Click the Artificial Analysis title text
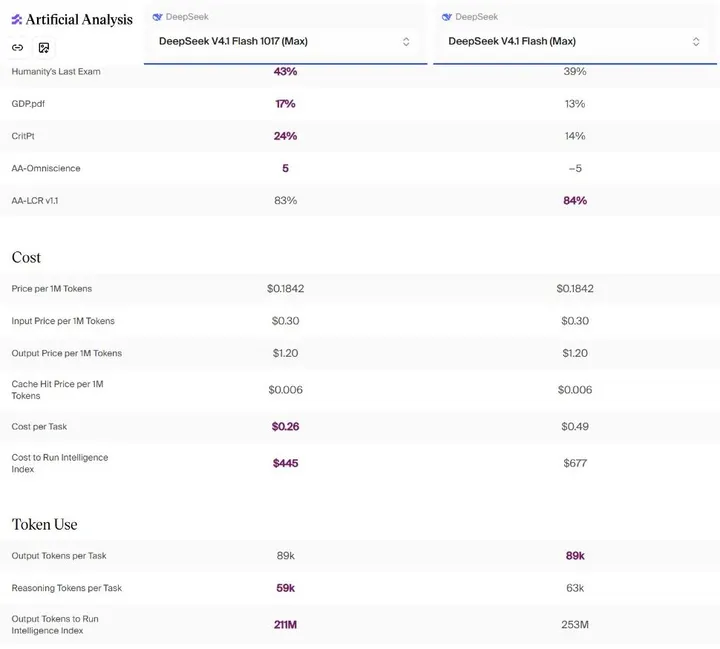This screenshot has height=649, width=720. pos(79,19)
